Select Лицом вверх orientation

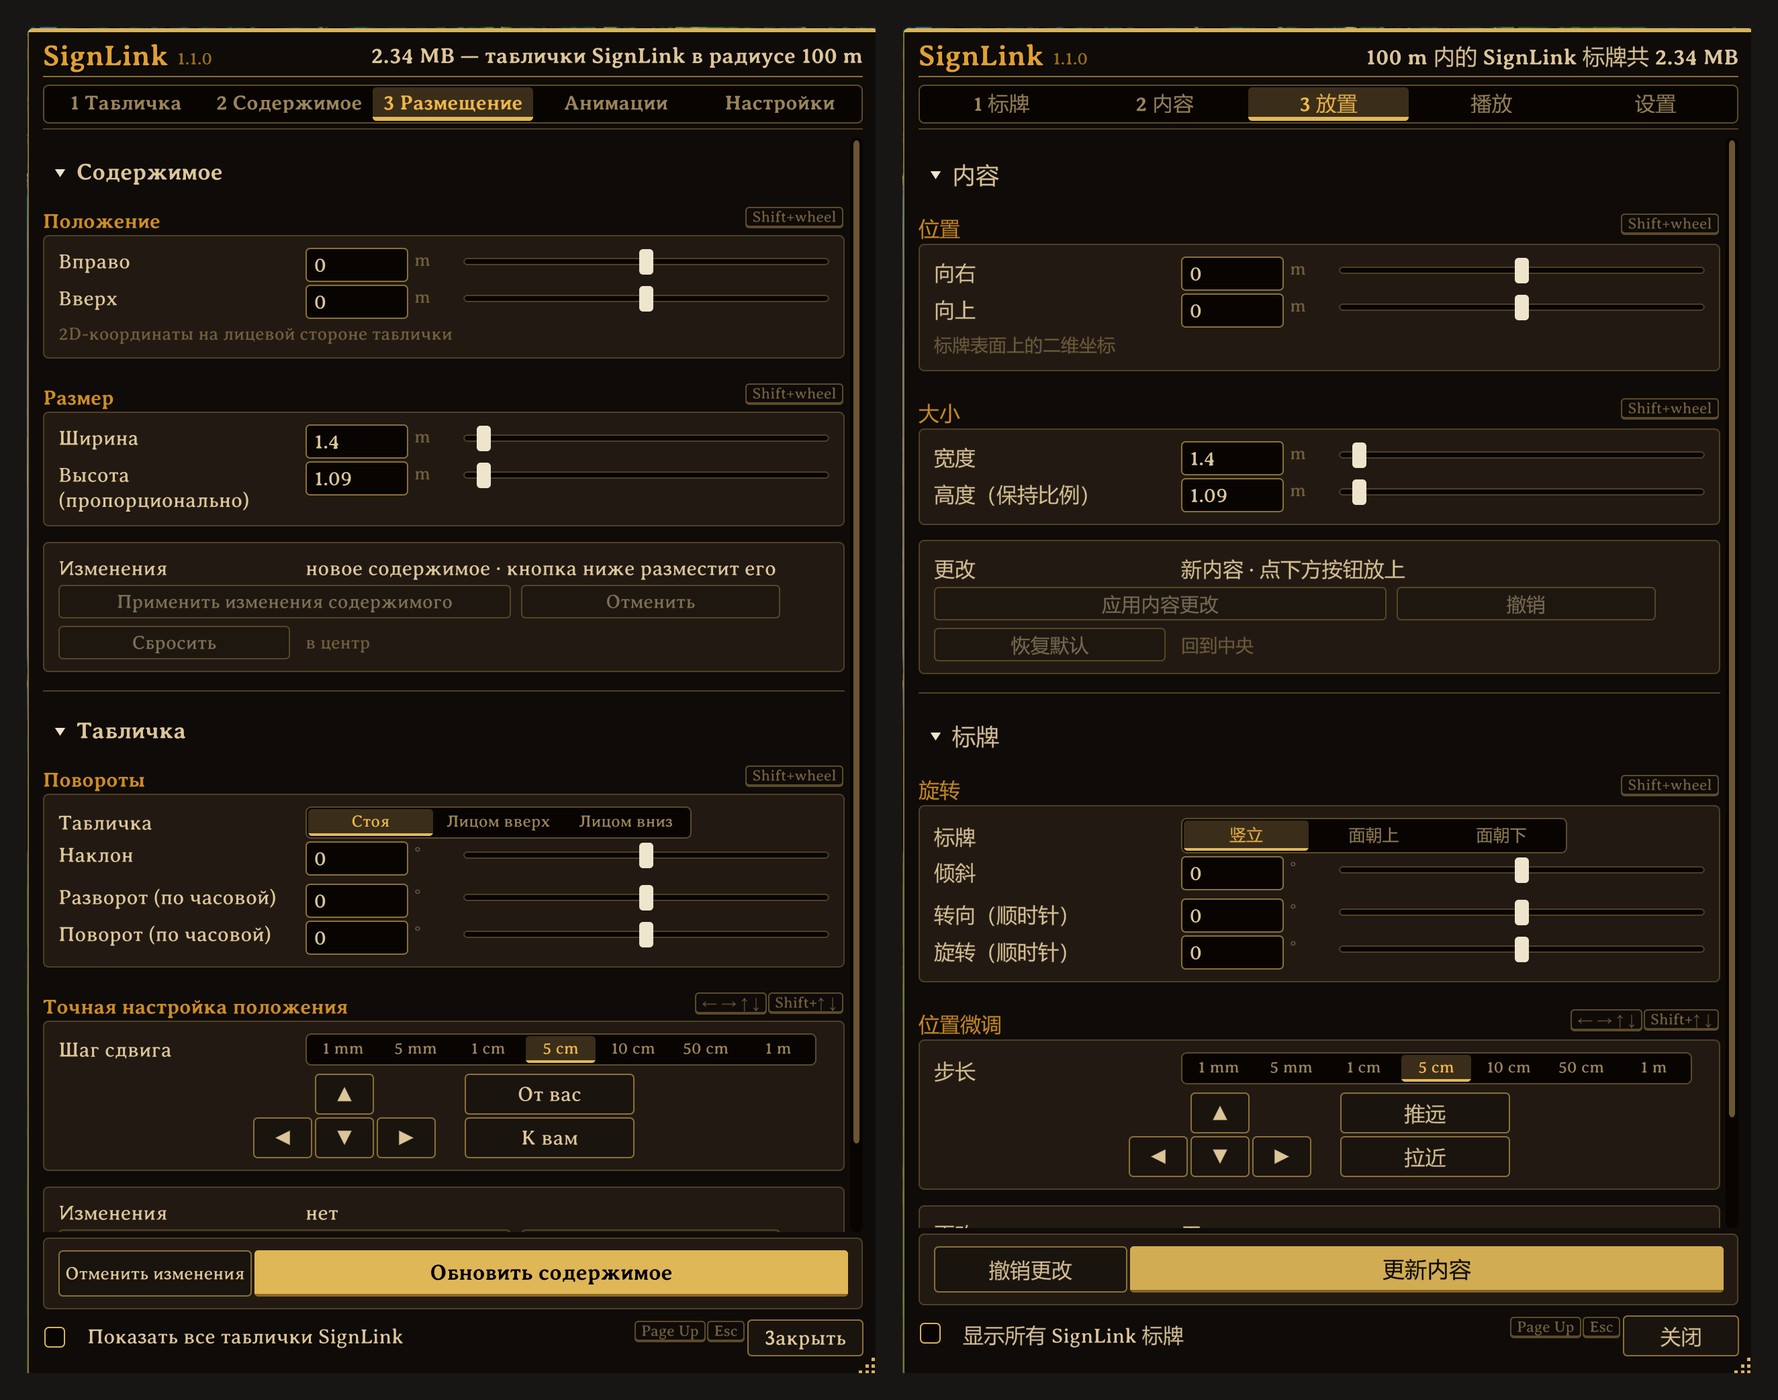[x=498, y=822]
